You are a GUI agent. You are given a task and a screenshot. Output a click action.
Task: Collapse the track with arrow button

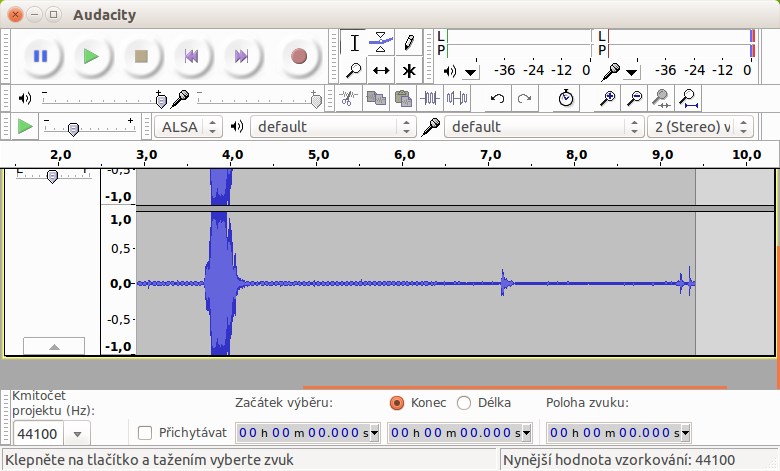click(x=54, y=346)
